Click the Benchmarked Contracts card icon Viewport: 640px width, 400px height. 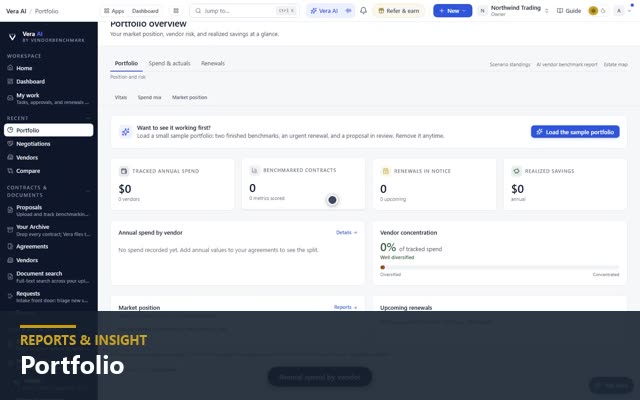(x=254, y=170)
